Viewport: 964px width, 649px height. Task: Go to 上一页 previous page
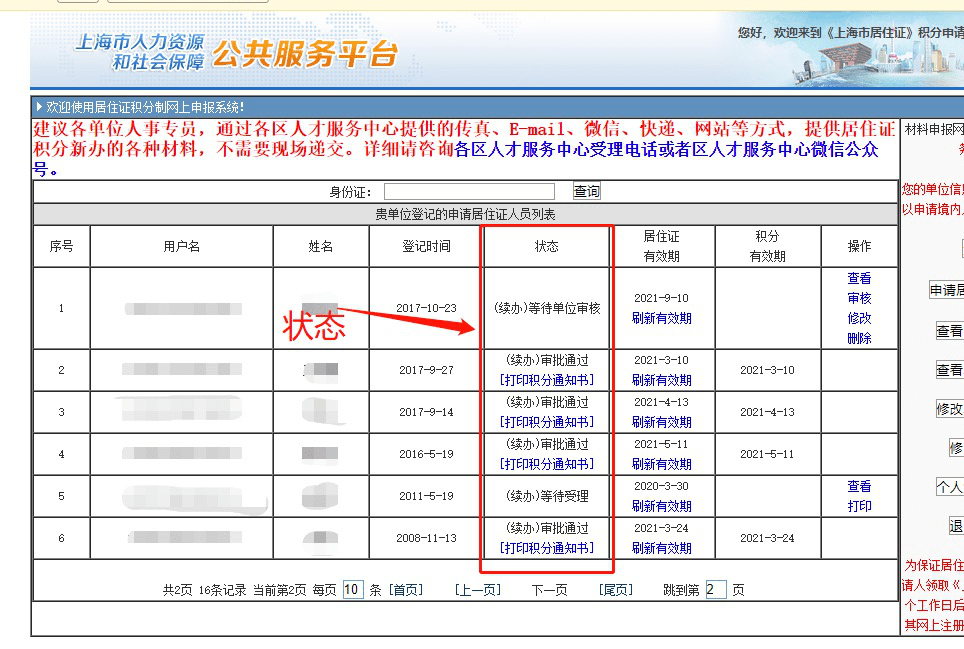point(478,590)
